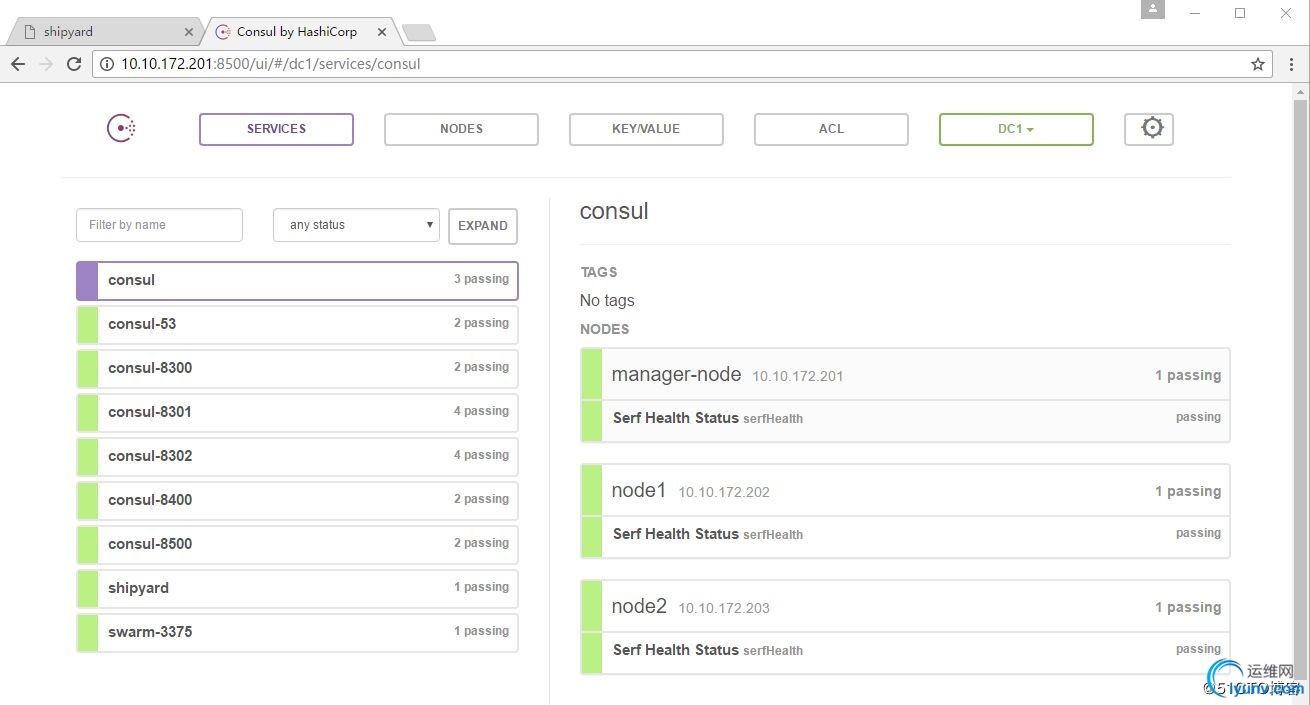Select the consul-8301 service
Screen dimensions: 1310x705
coord(297,412)
